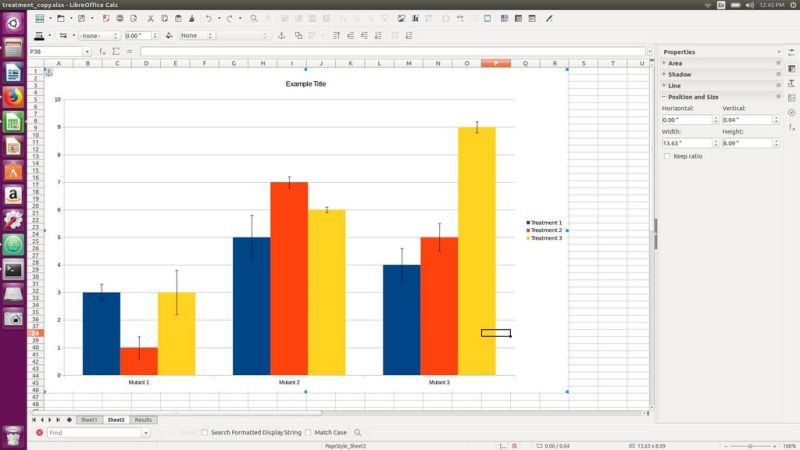Viewport: 800px width, 450px height.
Task: Close the Find toolbar with red X
Action: coord(39,433)
